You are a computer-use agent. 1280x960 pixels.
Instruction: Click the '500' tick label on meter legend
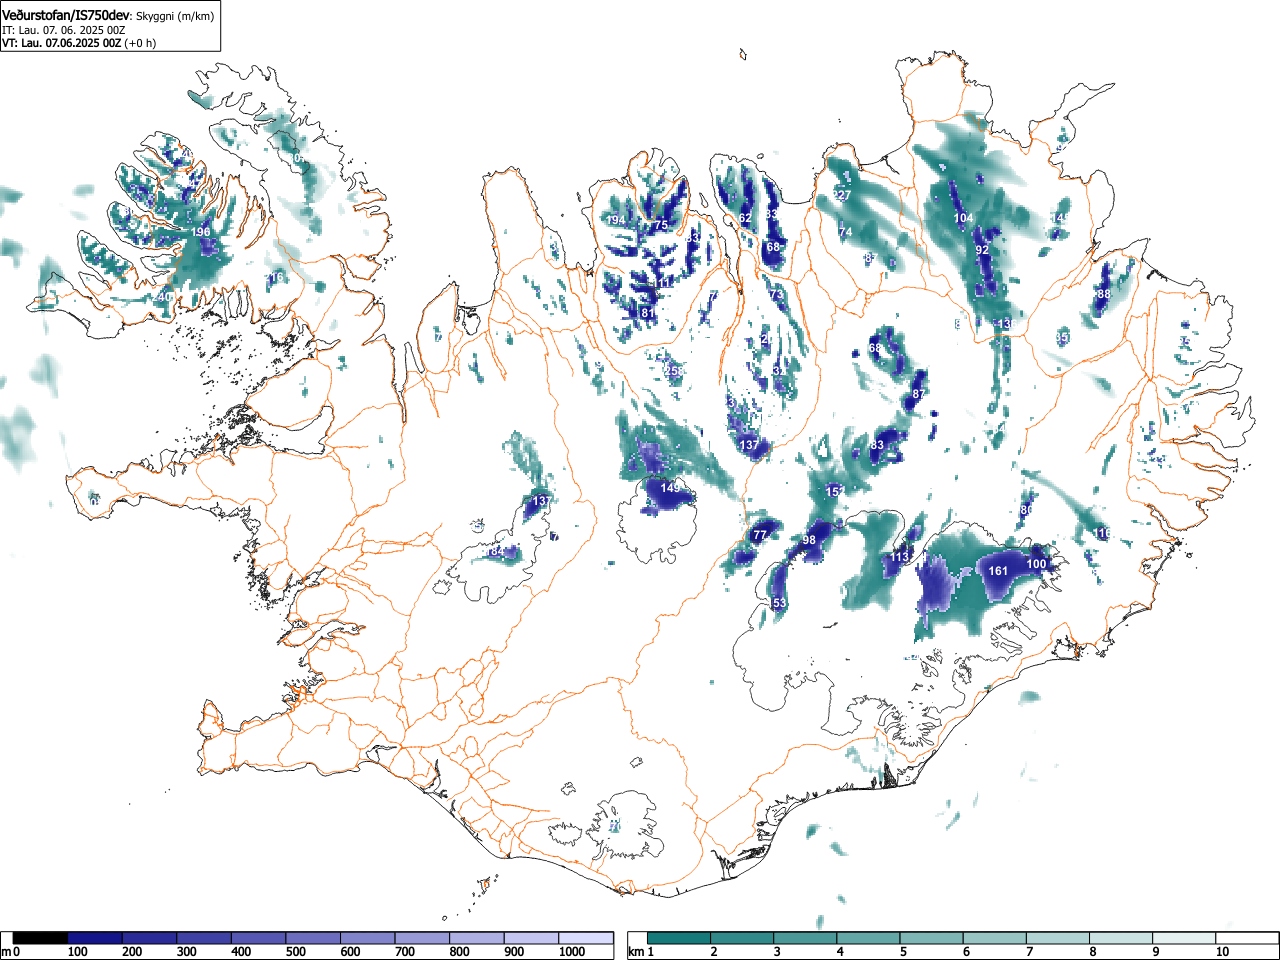pyautogui.click(x=296, y=952)
